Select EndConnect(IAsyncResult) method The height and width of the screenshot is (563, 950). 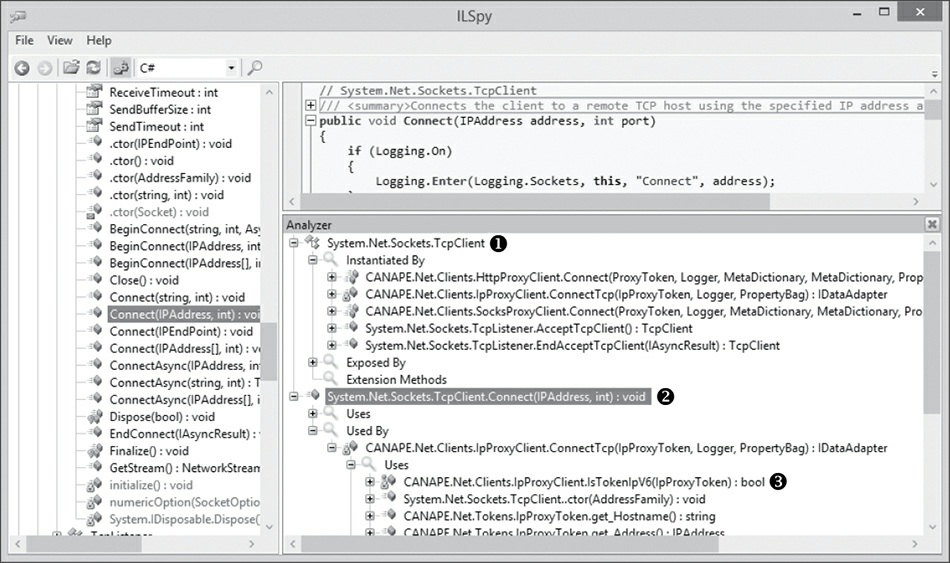[185, 434]
